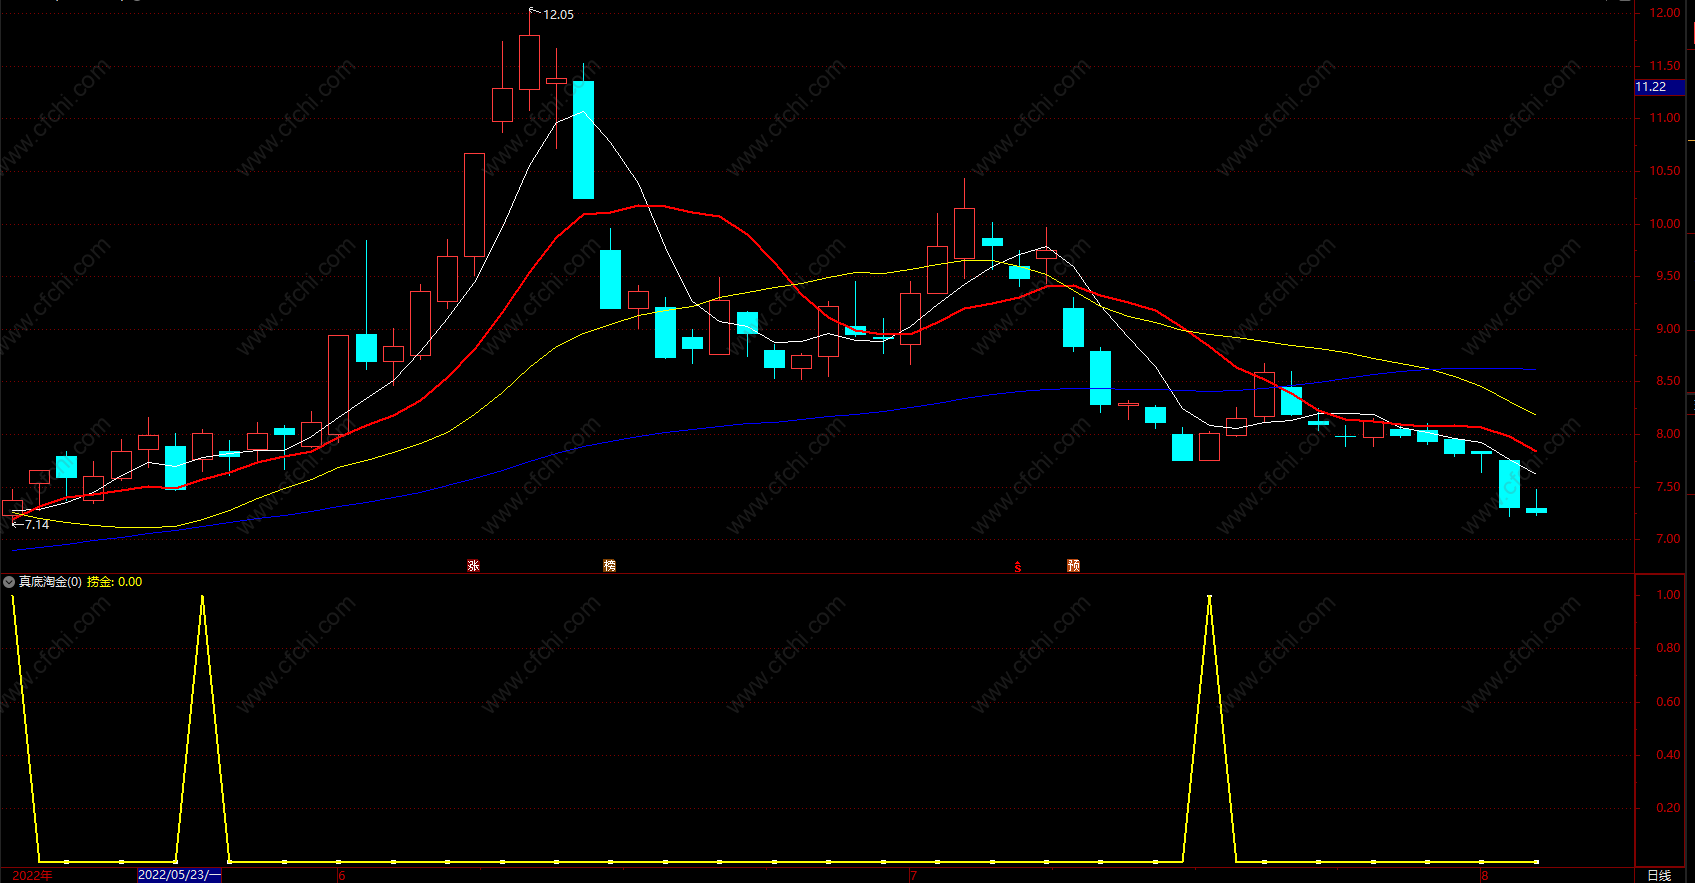Click the 2022/05/23 date label

click(x=179, y=875)
